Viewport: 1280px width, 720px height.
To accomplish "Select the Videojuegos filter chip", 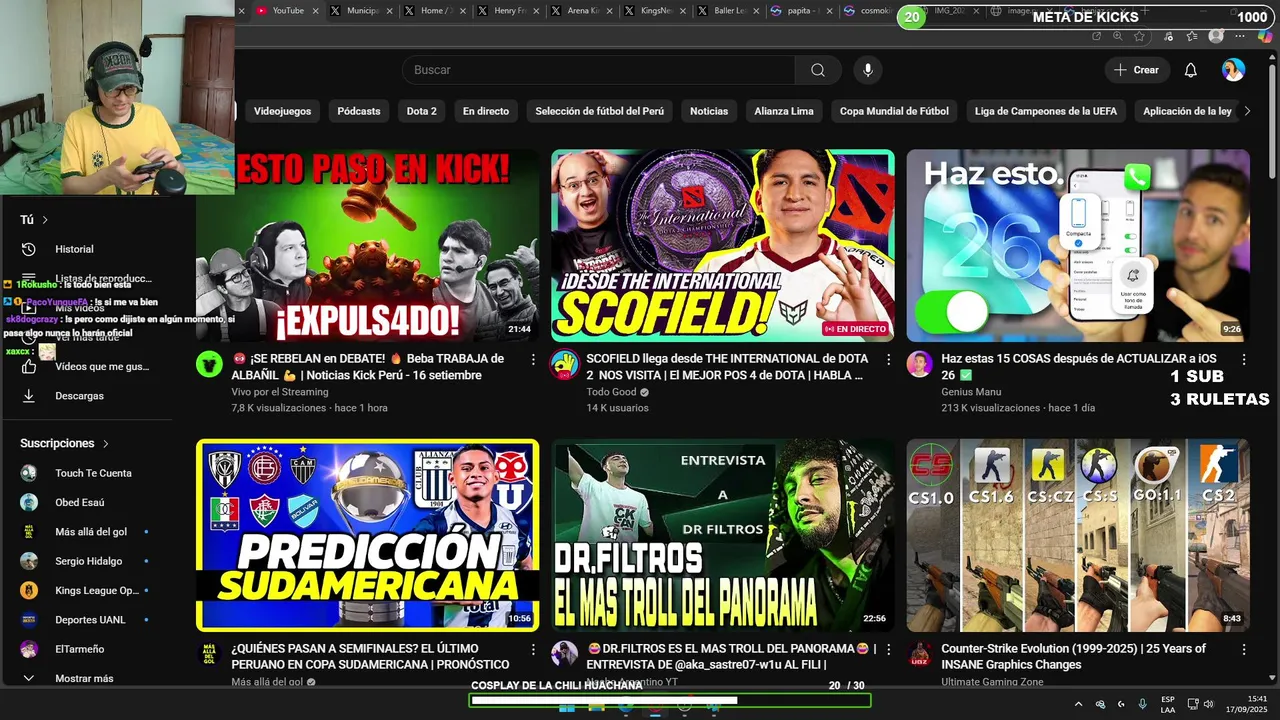I will click(282, 111).
